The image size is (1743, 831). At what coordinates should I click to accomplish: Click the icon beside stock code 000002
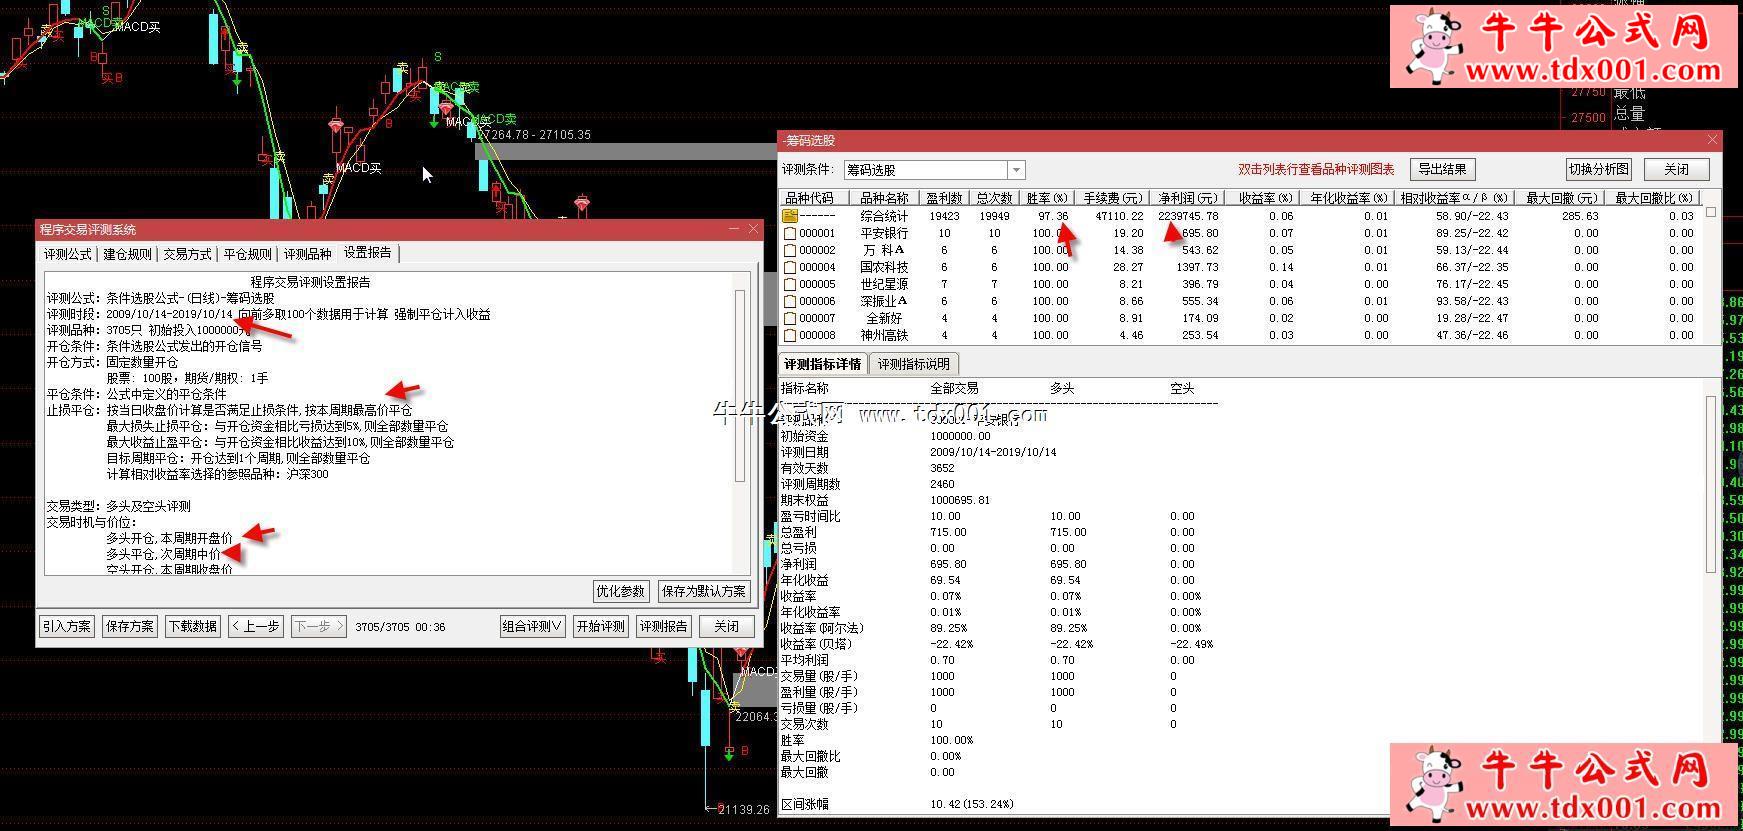click(x=790, y=250)
